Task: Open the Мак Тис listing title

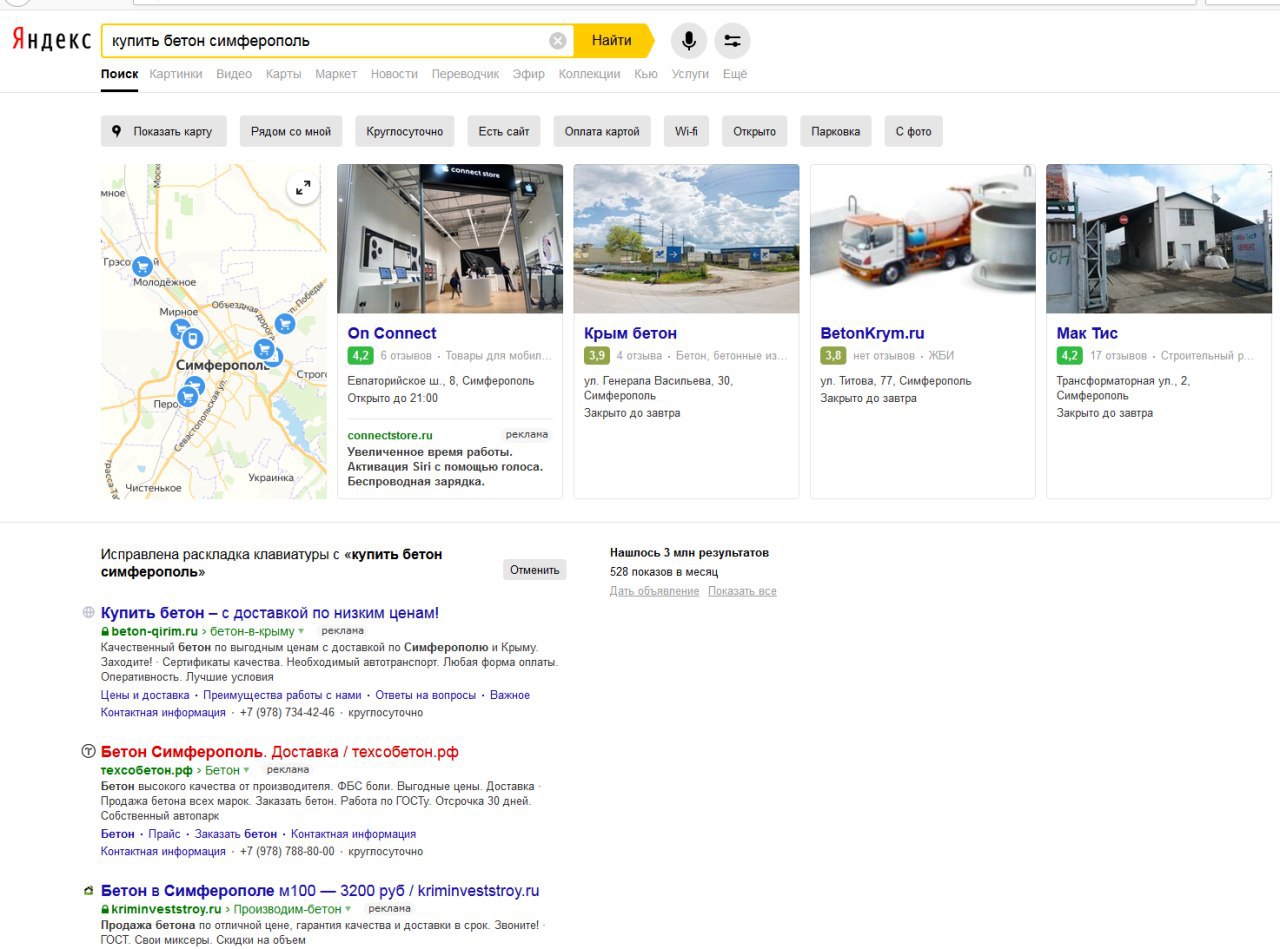Action: point(1087,333)
